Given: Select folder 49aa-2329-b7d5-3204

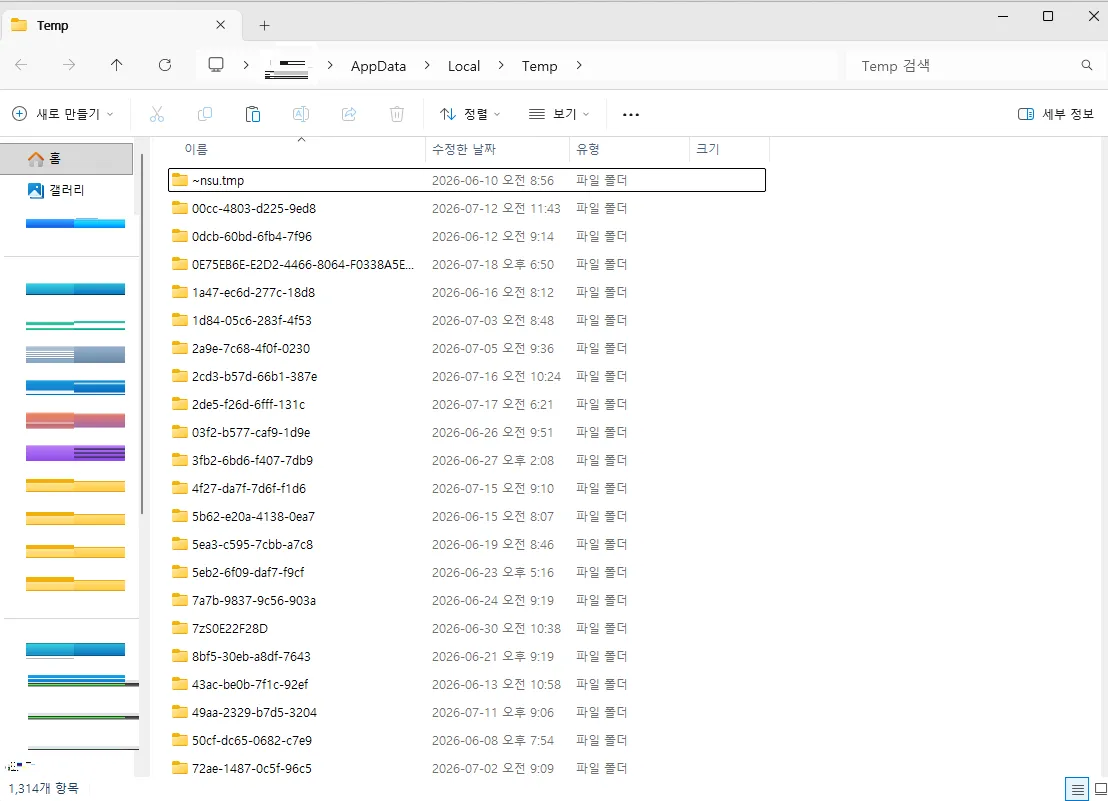Looking at the screenshot, I should click(466, 712).
